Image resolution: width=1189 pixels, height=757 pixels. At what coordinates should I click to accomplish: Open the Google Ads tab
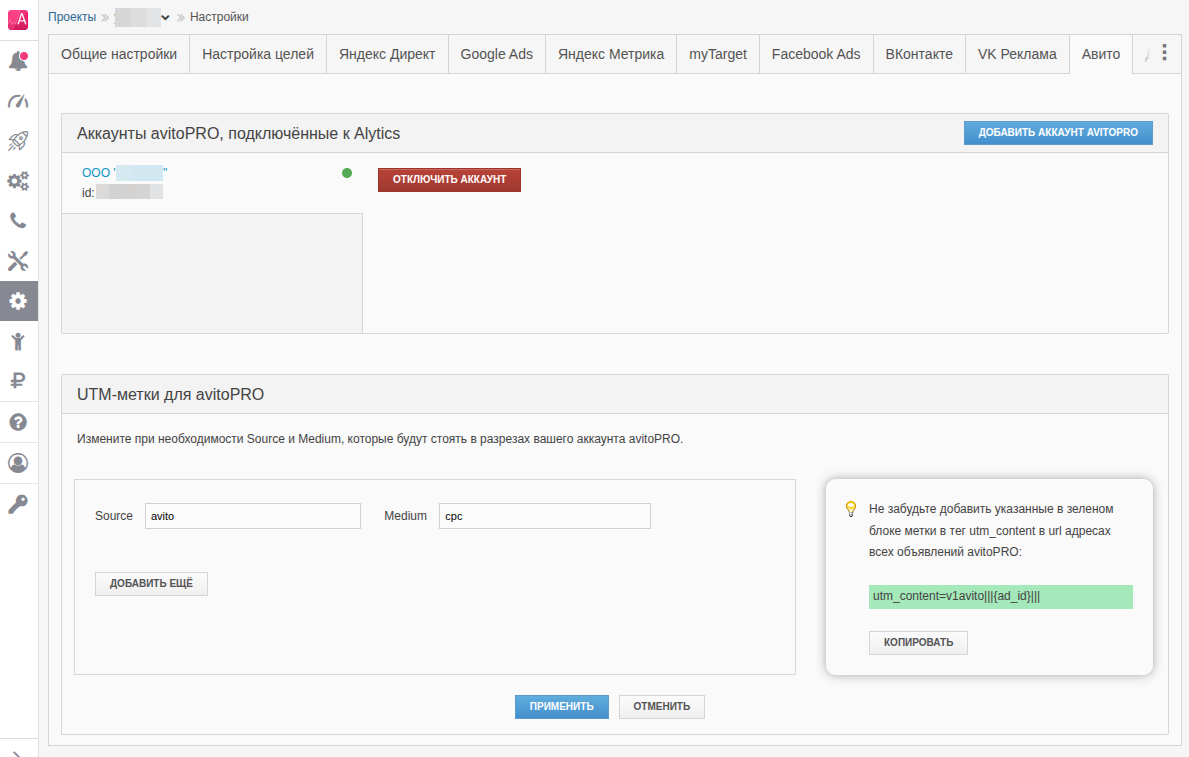click(x=497, y=54)
